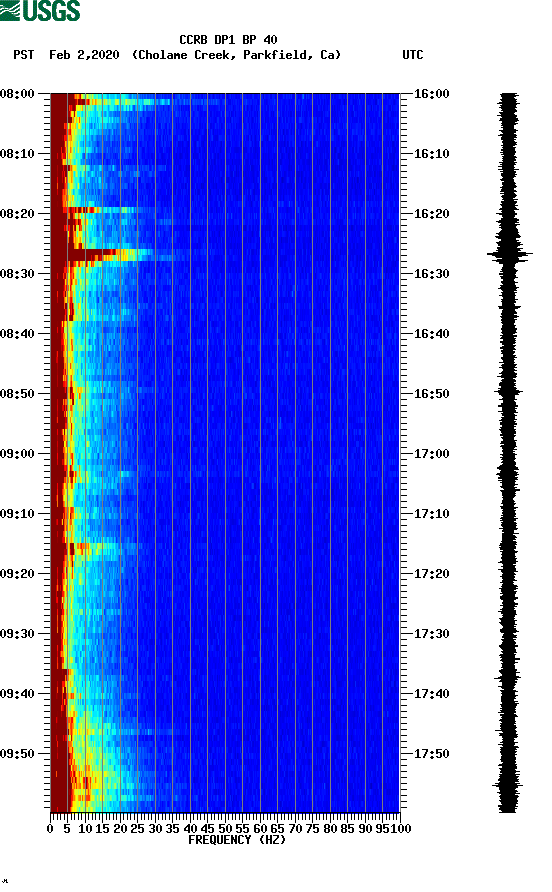Click the 100 Hz frequency tick label

[x=401, y=829]
